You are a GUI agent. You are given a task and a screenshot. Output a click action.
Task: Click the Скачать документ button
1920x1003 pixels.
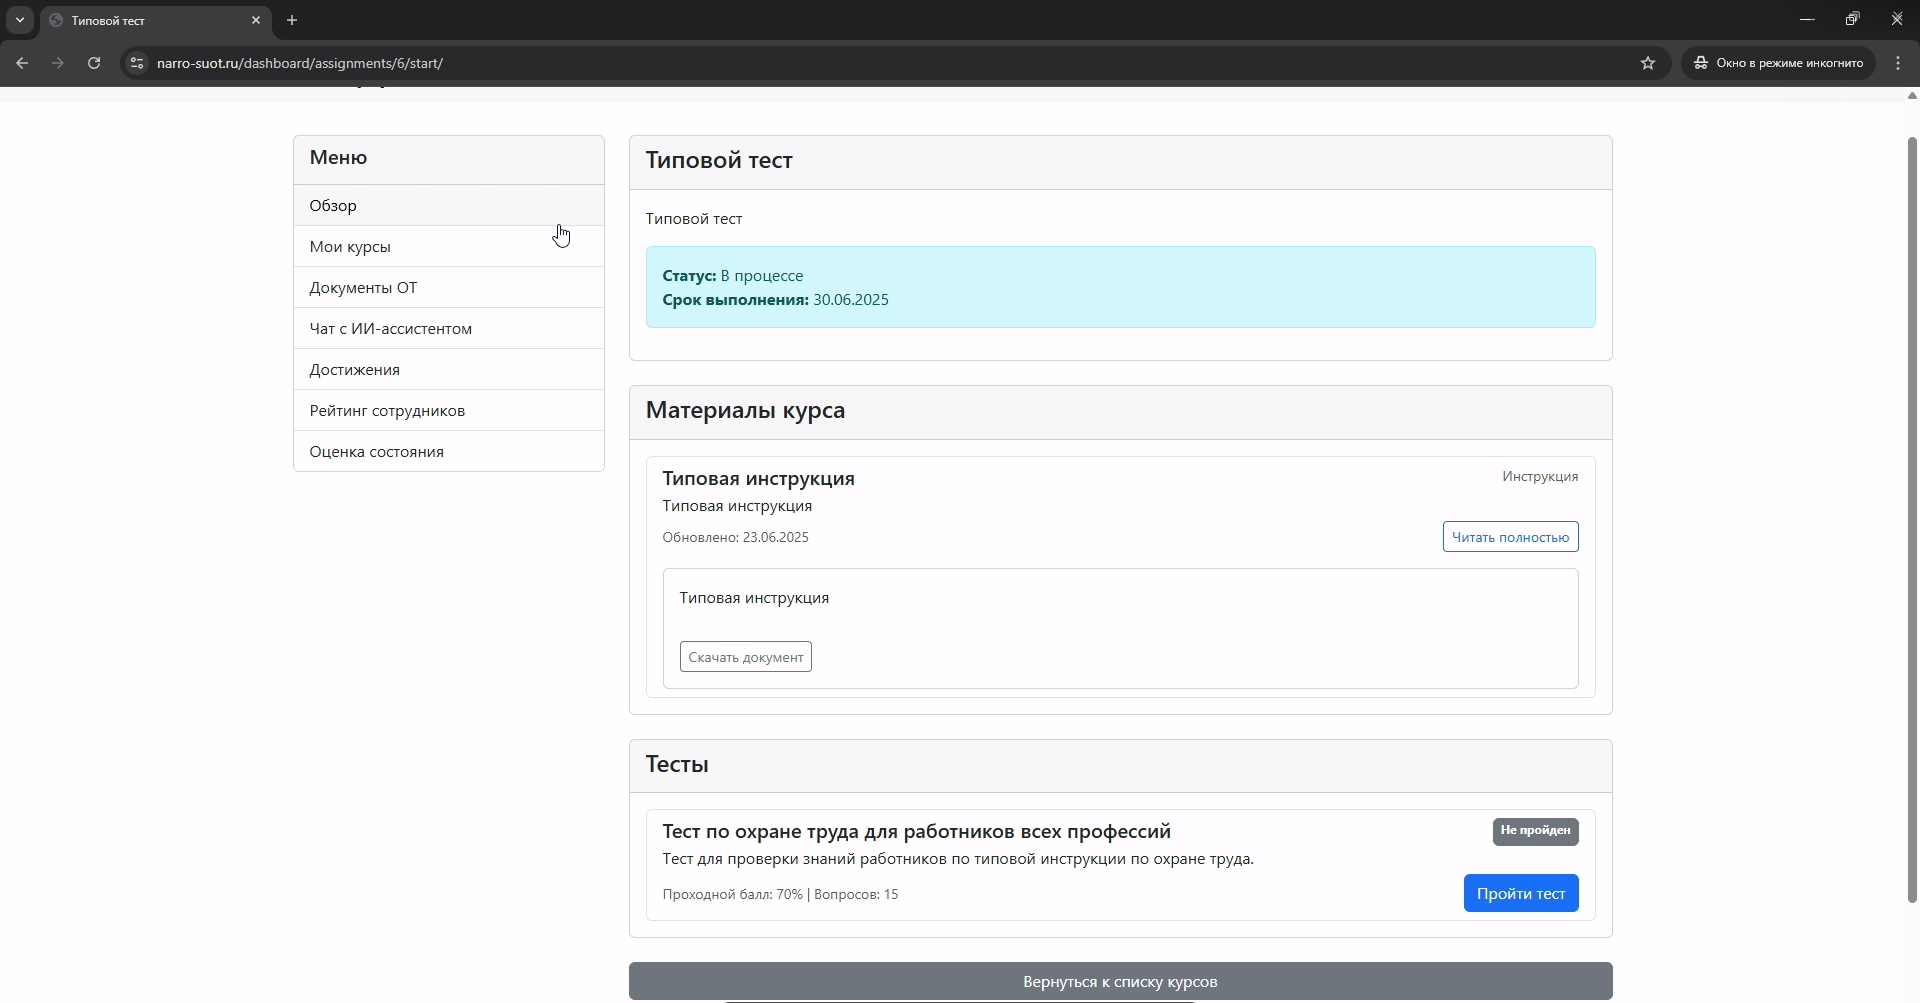[x=745, y=657]
